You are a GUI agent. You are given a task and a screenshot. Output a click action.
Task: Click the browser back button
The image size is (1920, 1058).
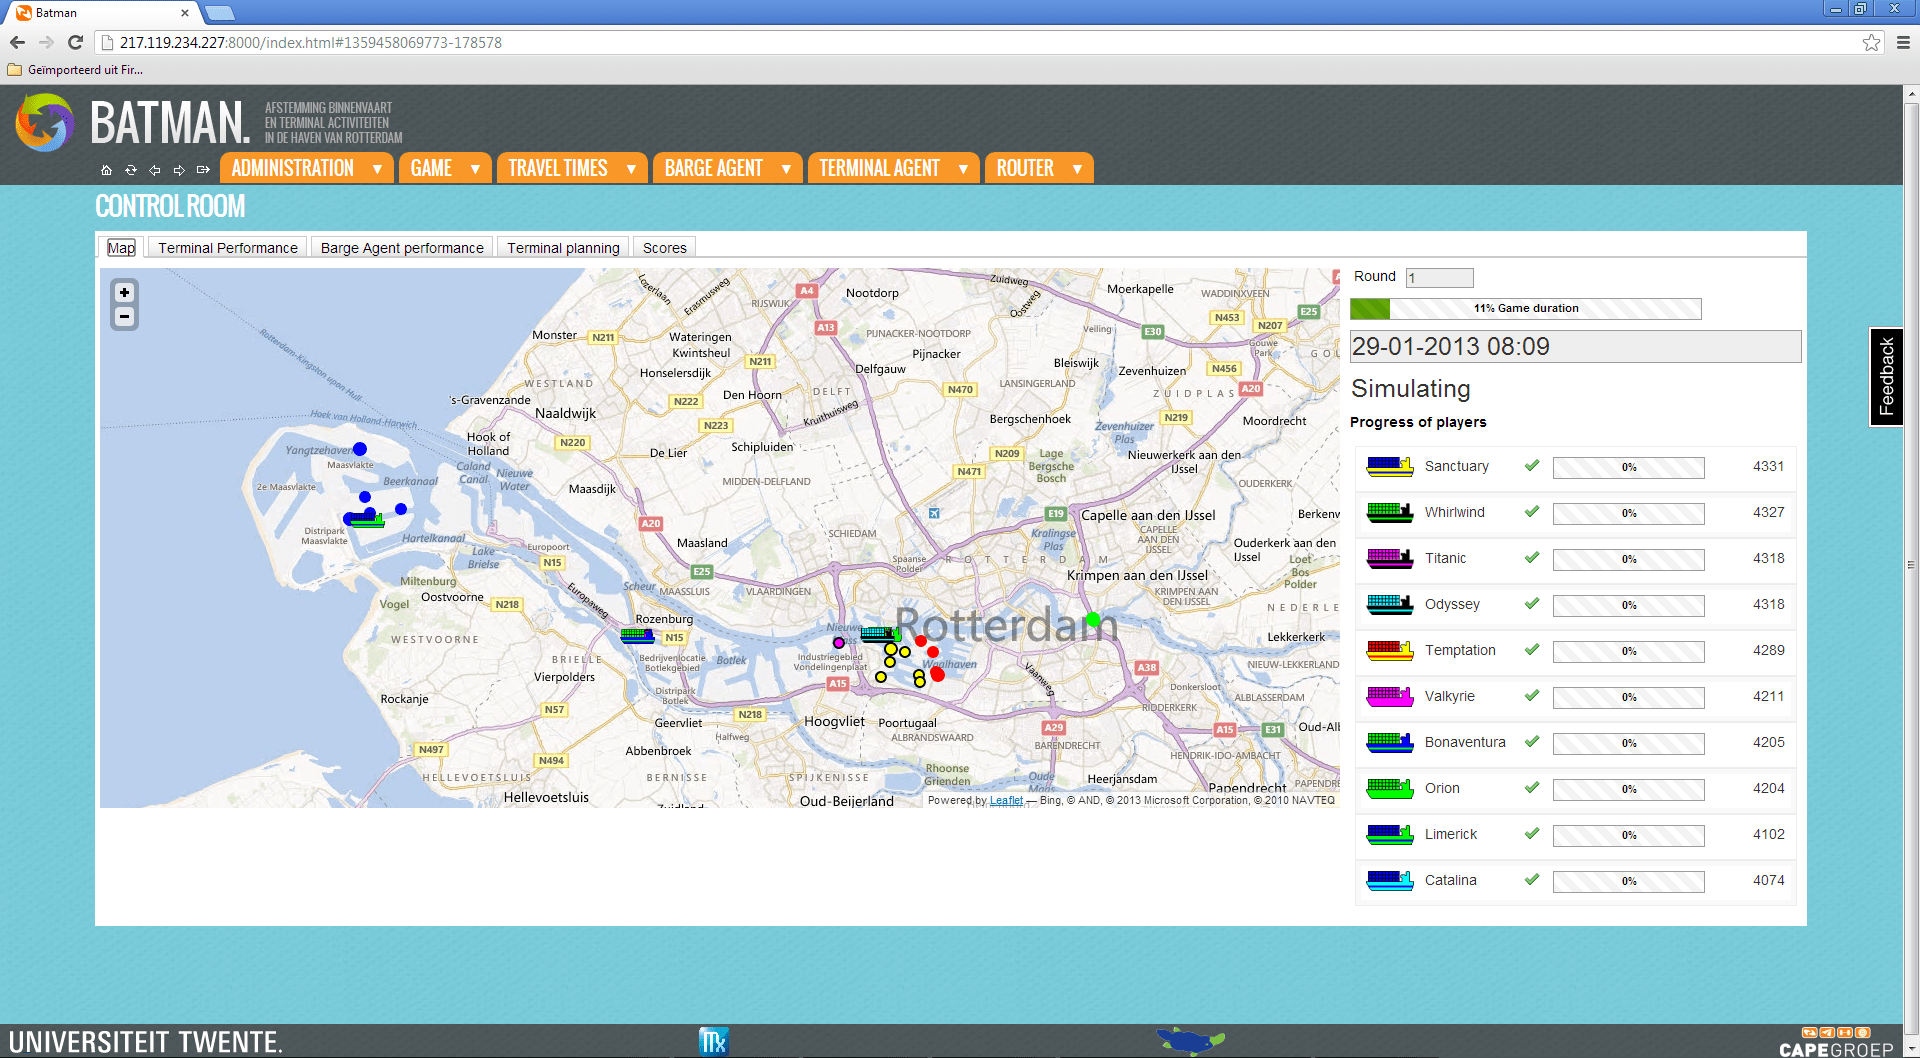pyautogui.click(x=17, y=42)
